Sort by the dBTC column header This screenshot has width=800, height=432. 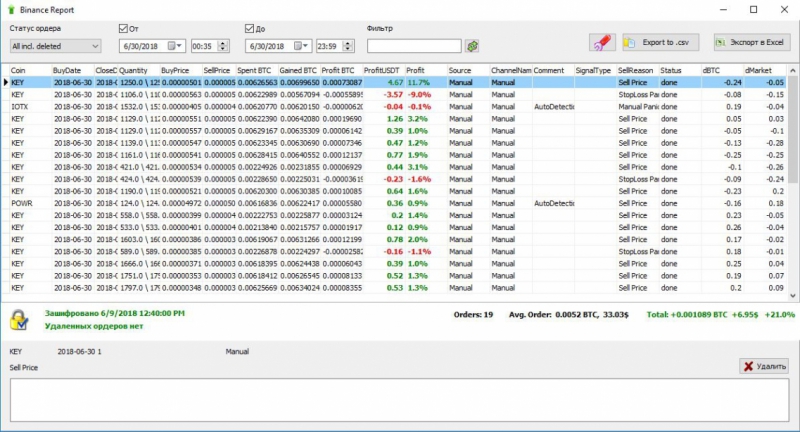click(722, 70)
